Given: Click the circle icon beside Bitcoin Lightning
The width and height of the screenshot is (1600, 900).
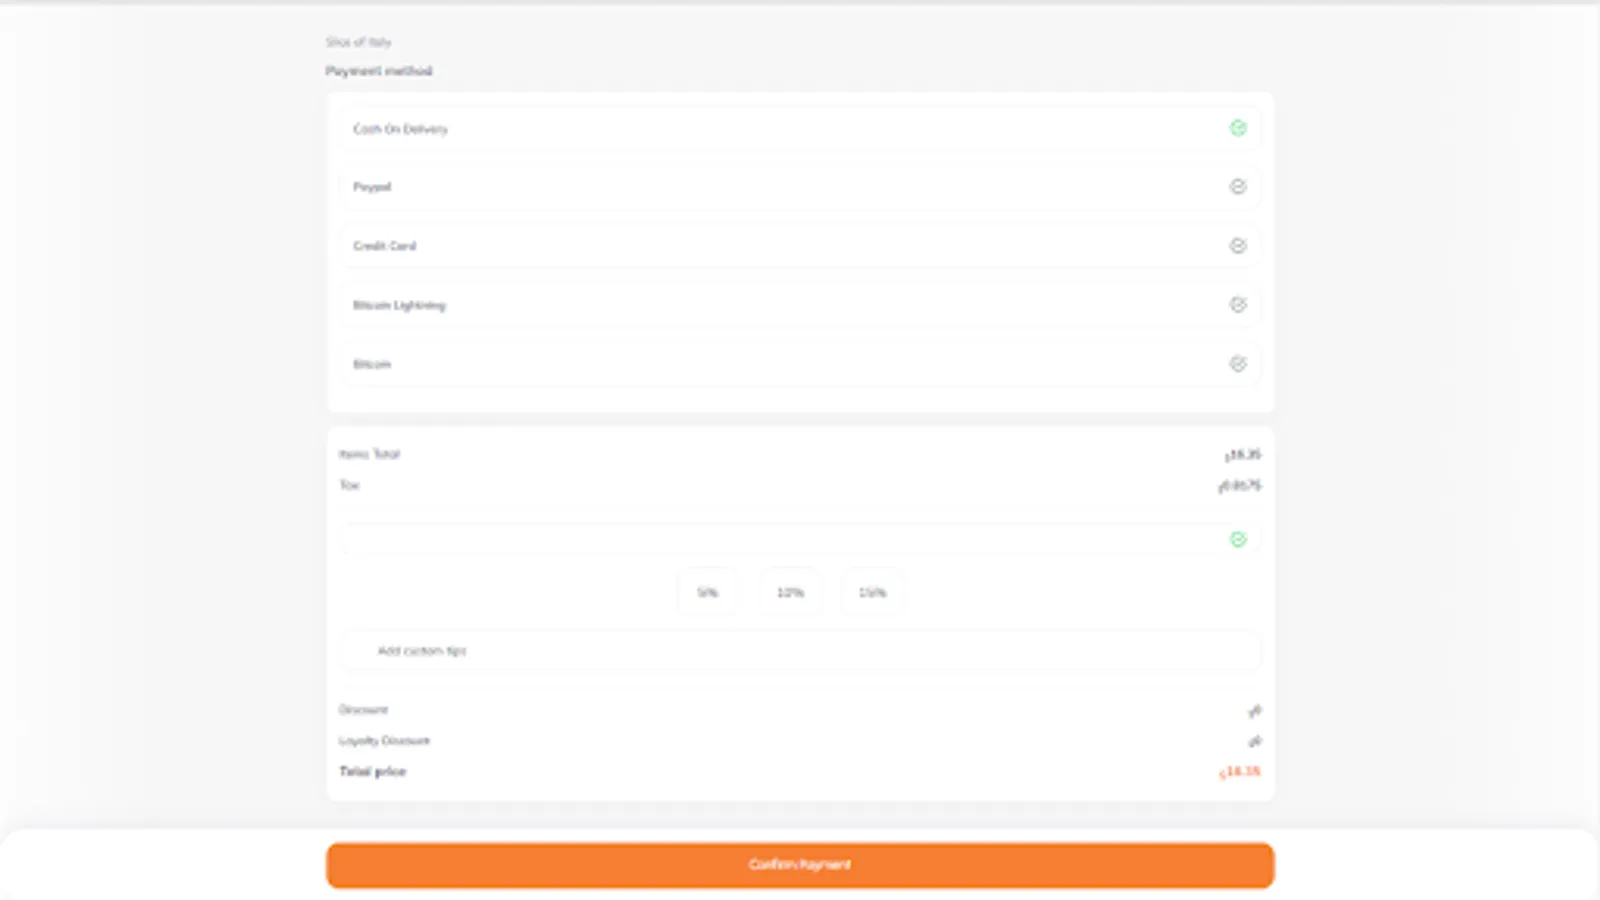Looking at the screenshot, I should tap(1238, 305).
